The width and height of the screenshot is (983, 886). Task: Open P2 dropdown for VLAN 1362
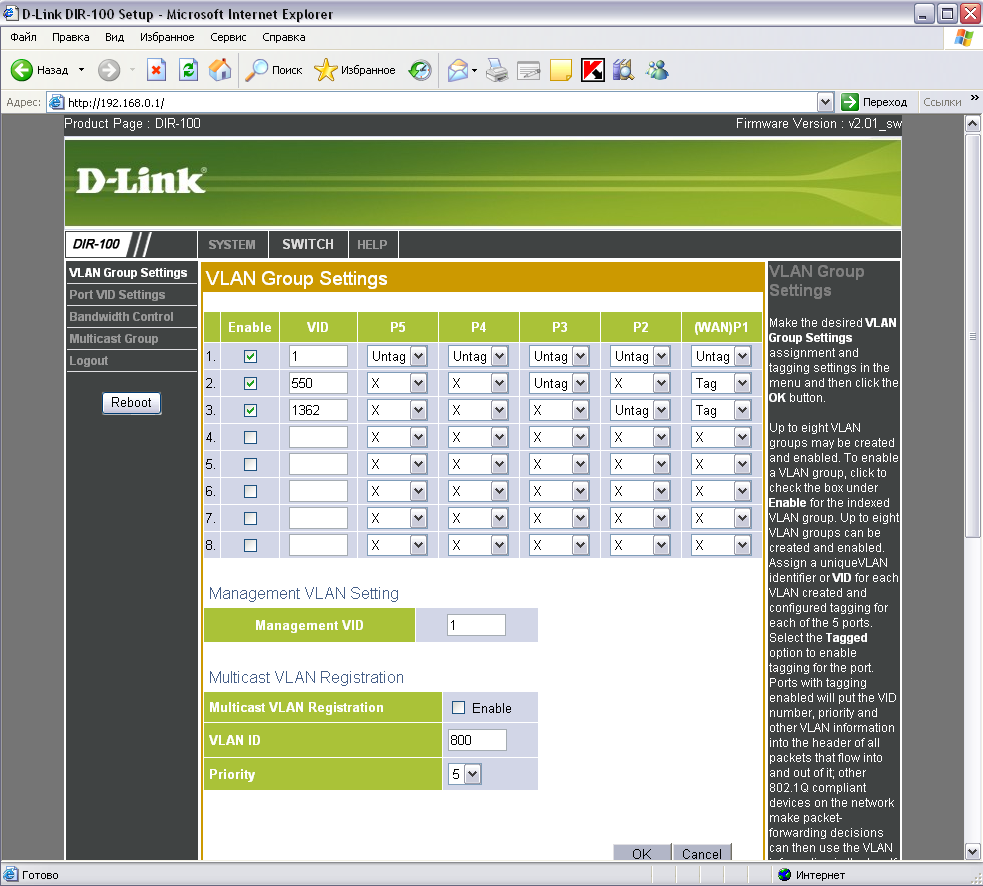click(x=640, y=411)
